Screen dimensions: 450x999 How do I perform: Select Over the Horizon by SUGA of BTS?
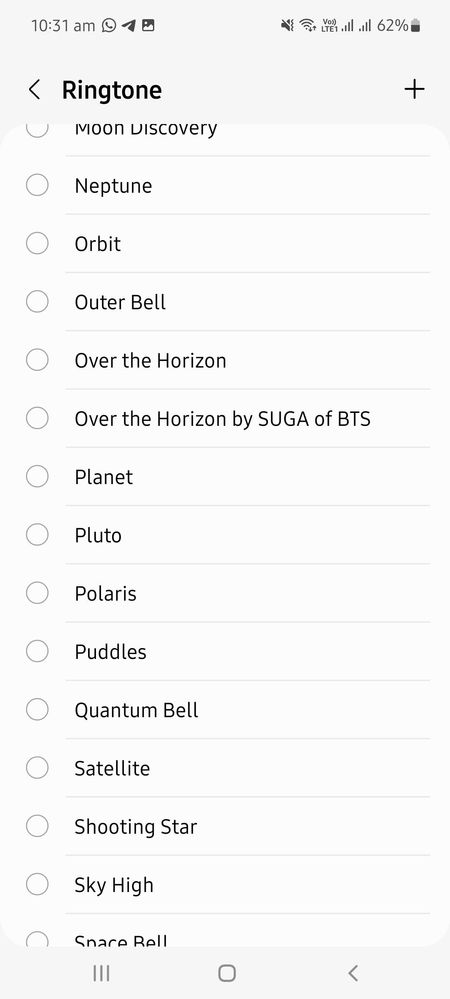click(225, 419)
